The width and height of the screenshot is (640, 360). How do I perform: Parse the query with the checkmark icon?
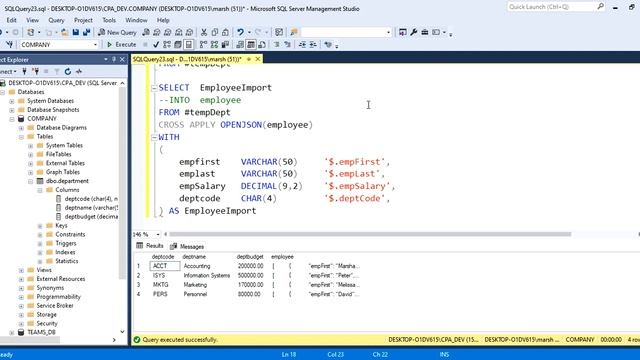[x=156, y=44]
